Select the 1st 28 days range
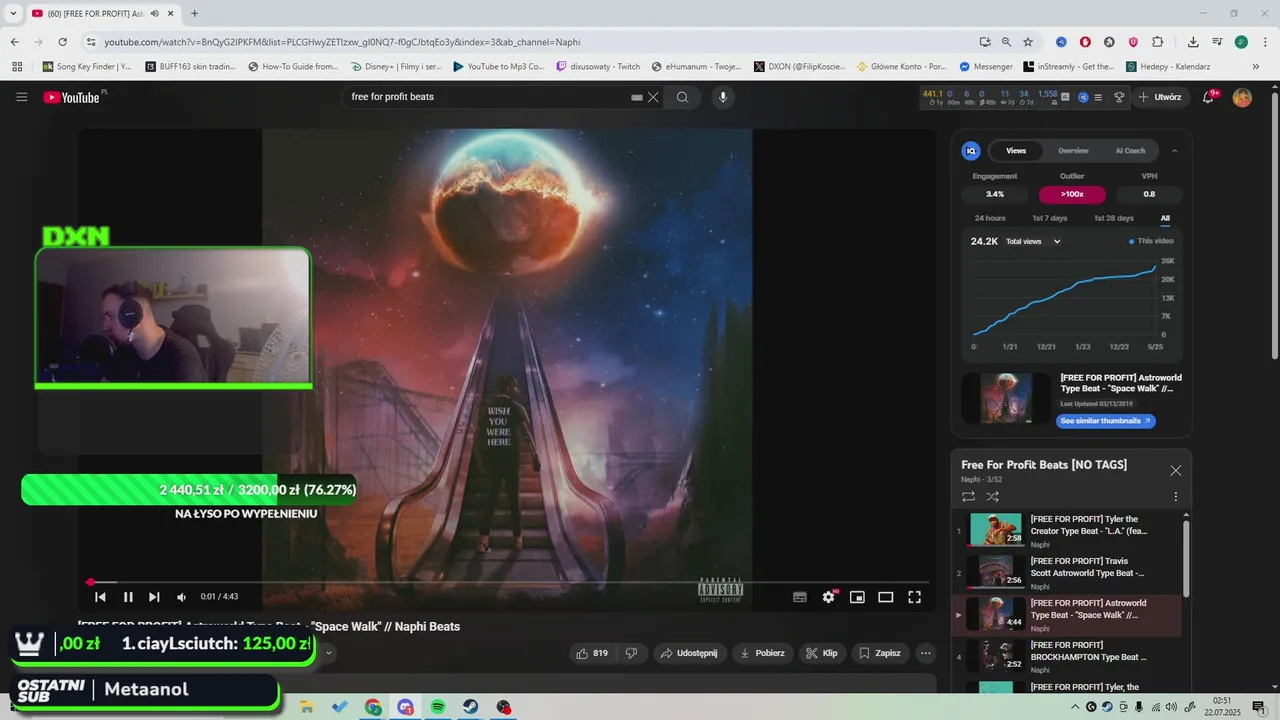 point(1113,218)
